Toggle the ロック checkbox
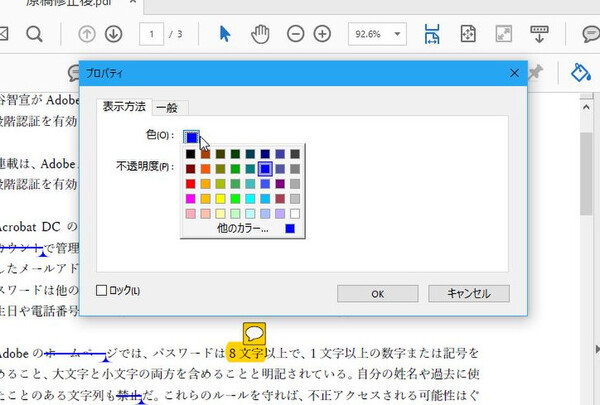 [101, 290]
